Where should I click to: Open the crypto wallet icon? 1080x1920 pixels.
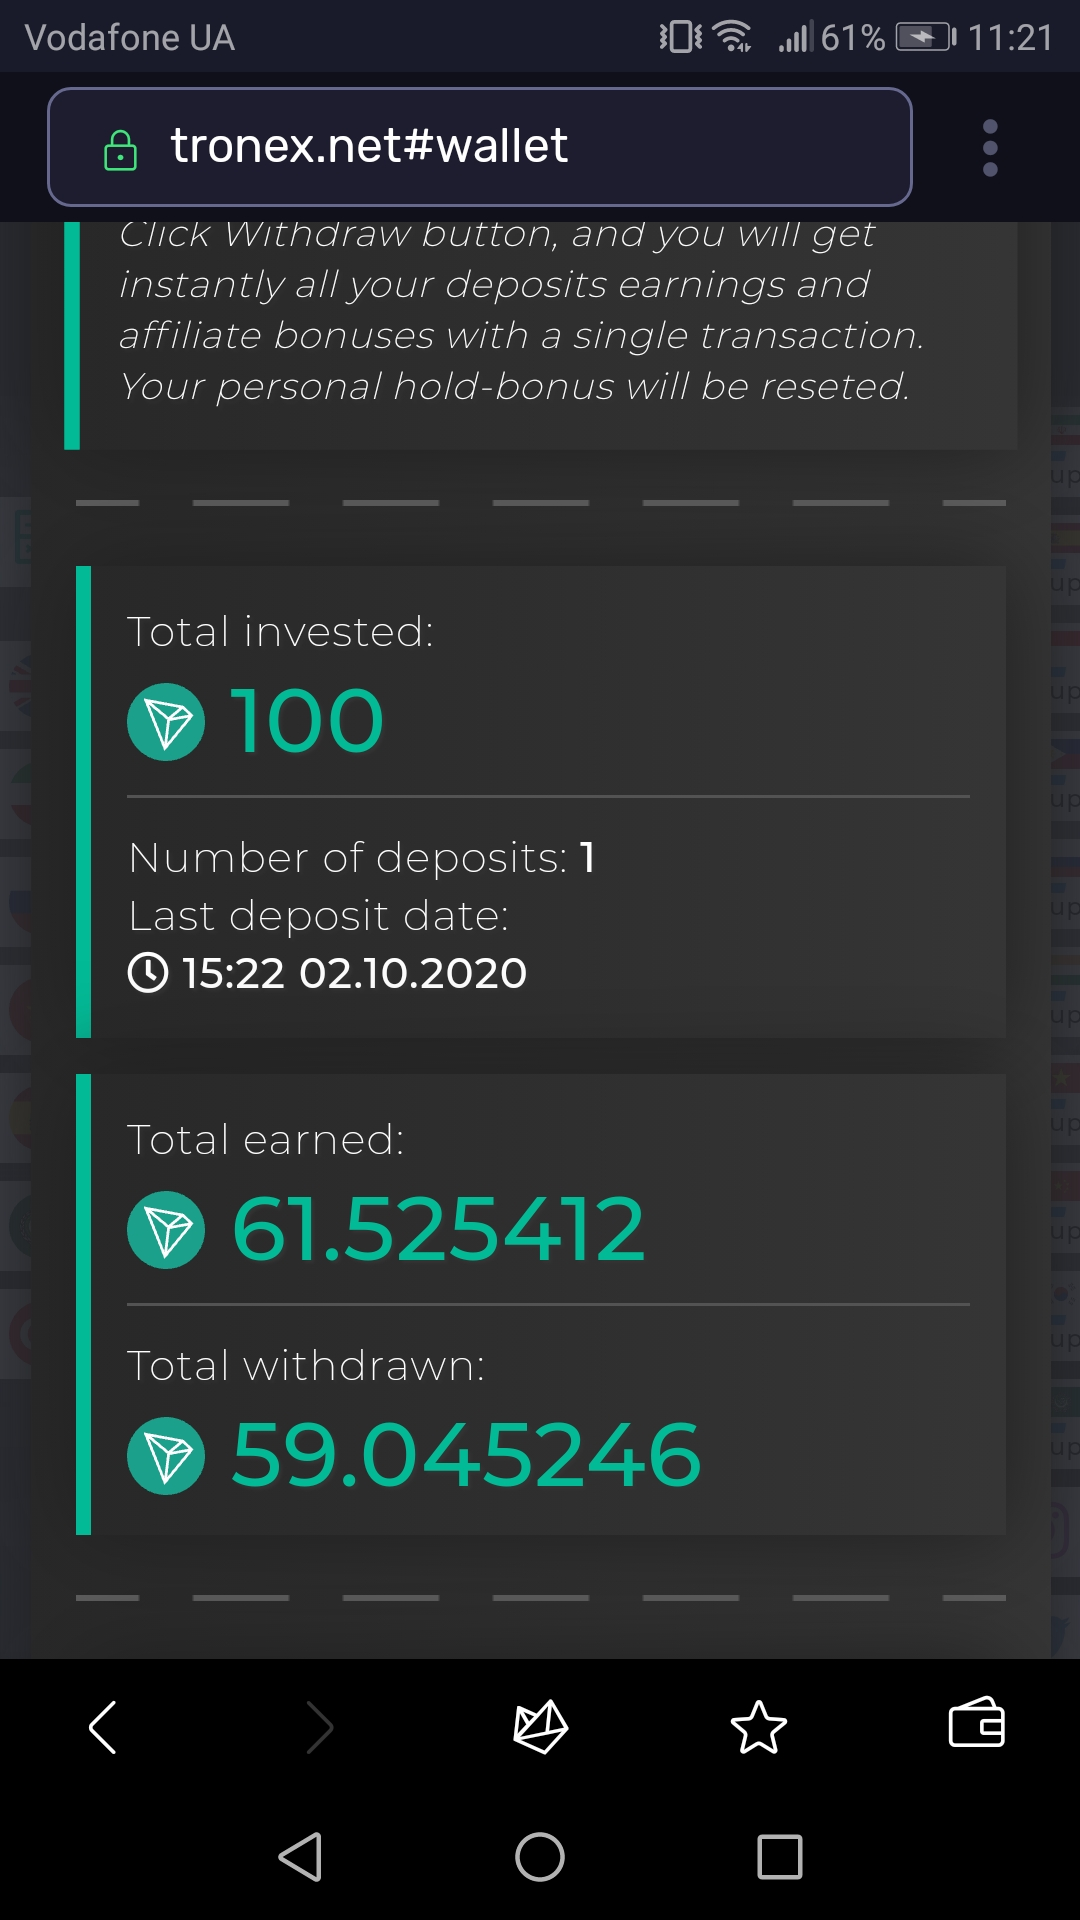977,1722
